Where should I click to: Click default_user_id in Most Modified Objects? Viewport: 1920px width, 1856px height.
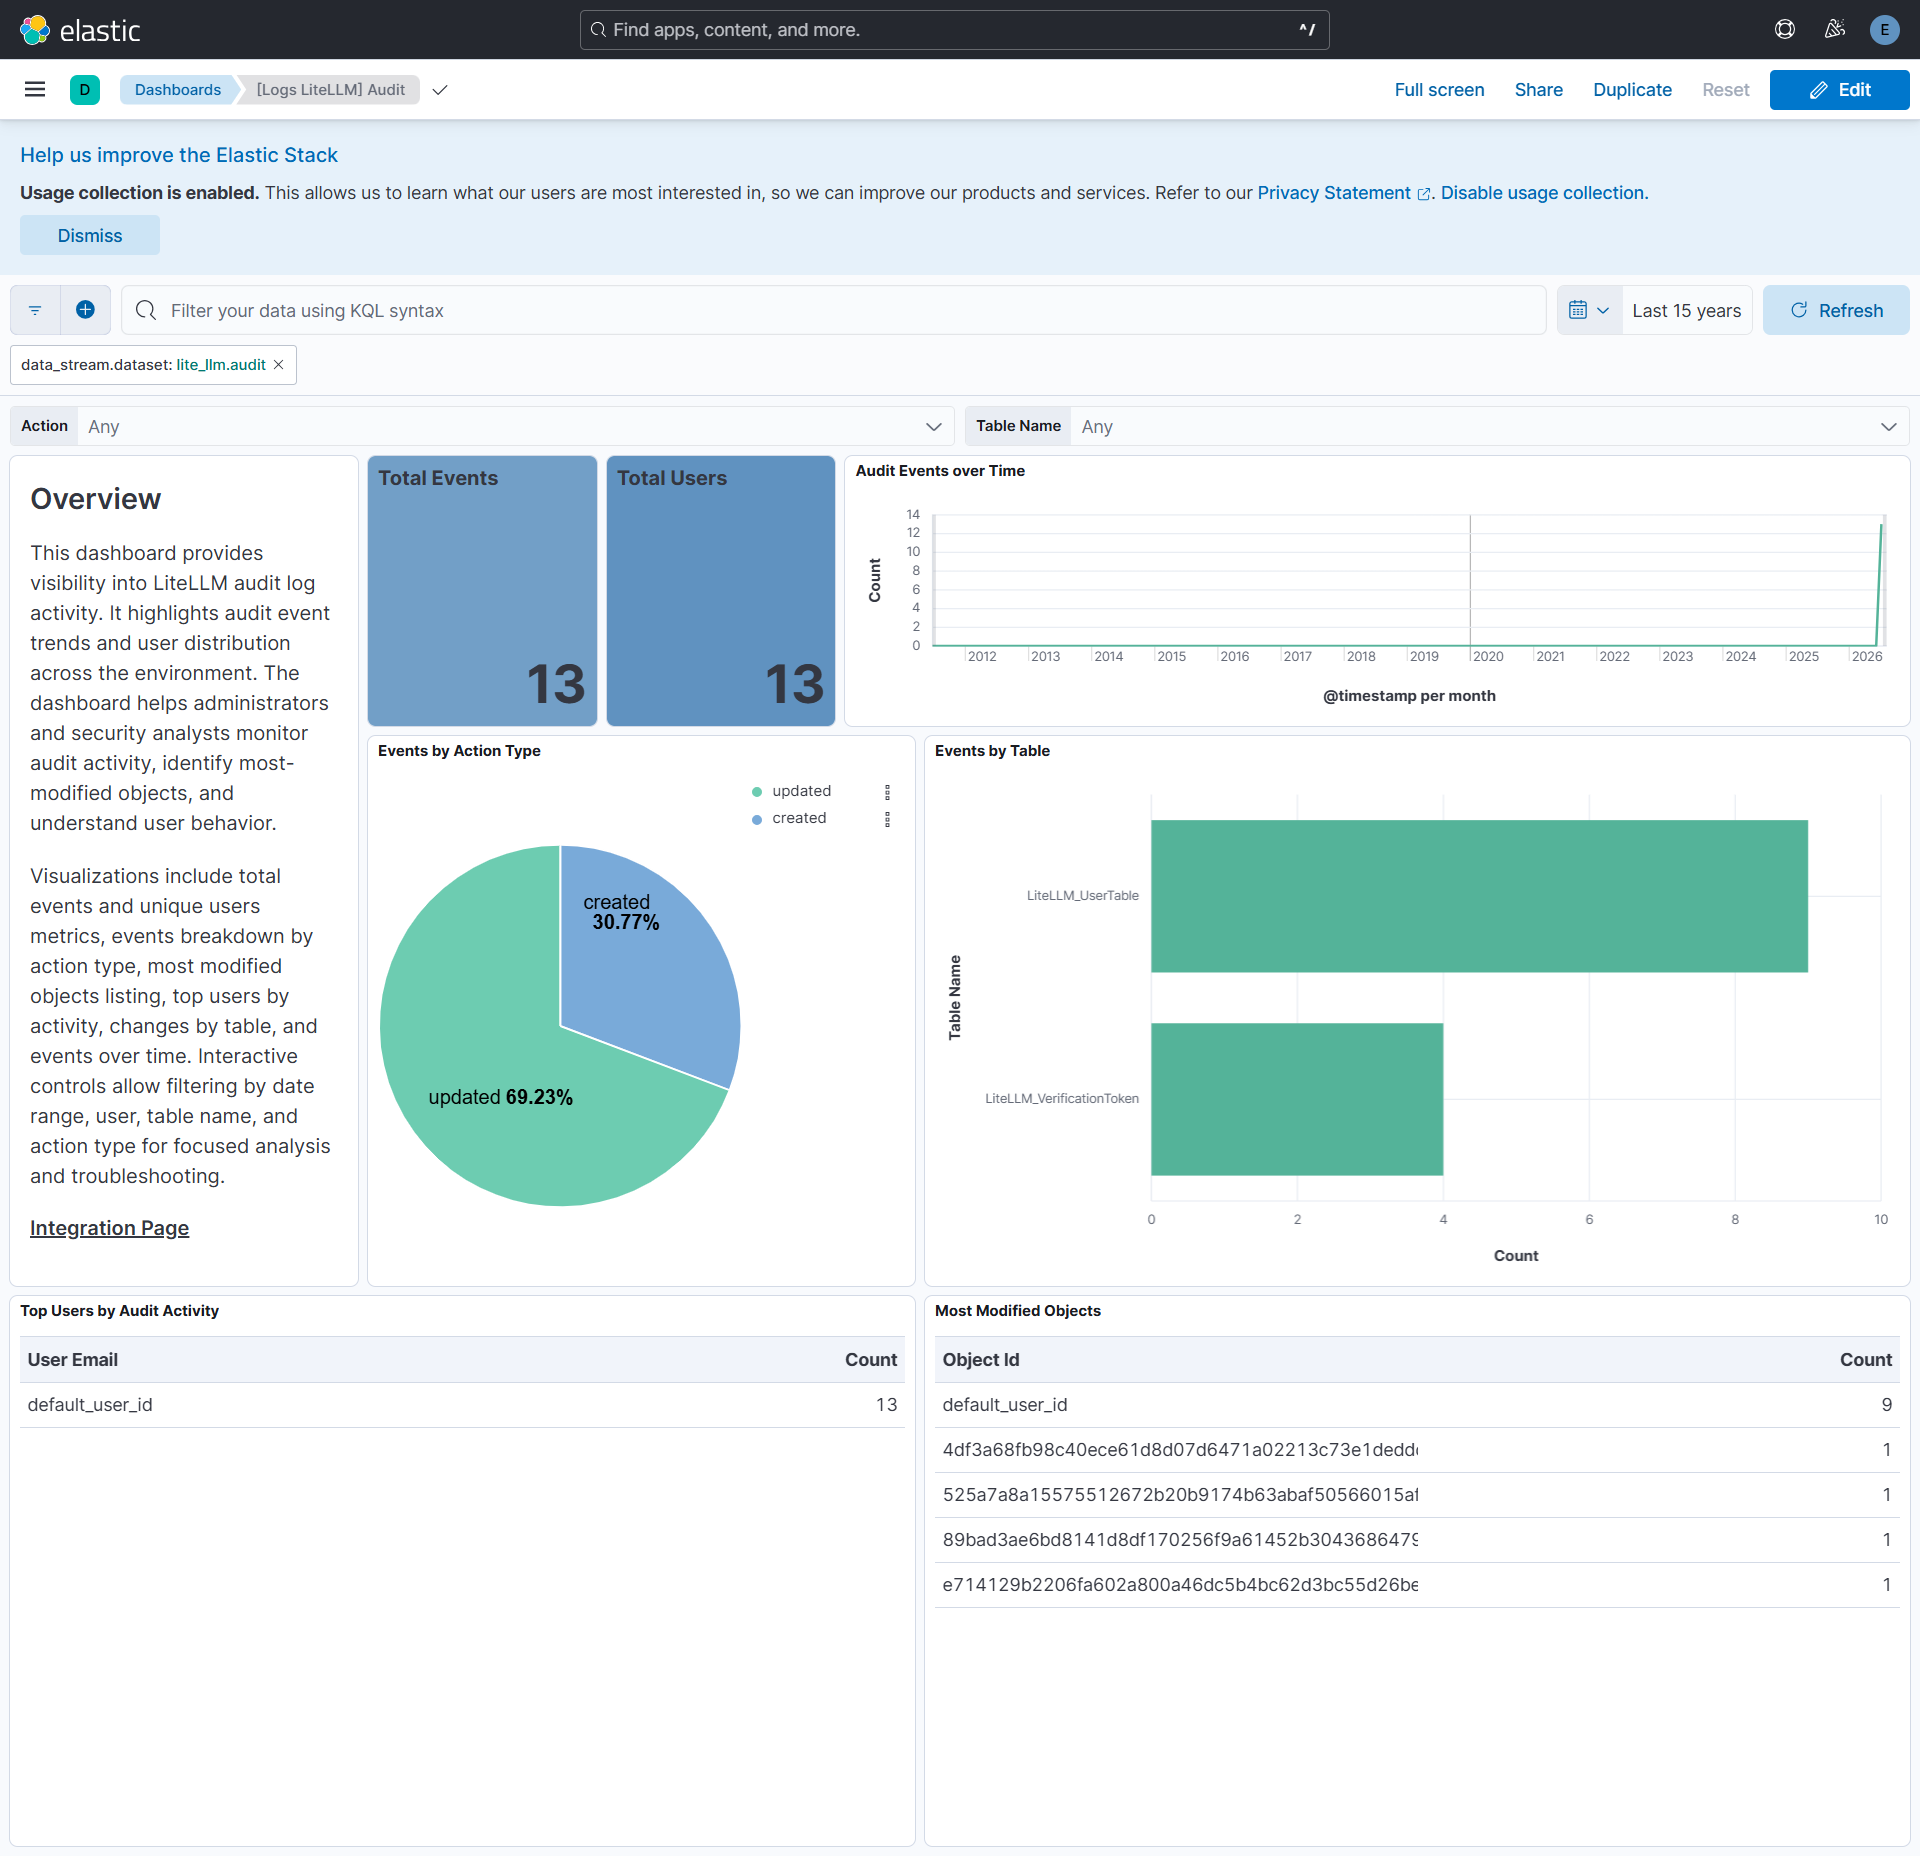point(1004,1405)
